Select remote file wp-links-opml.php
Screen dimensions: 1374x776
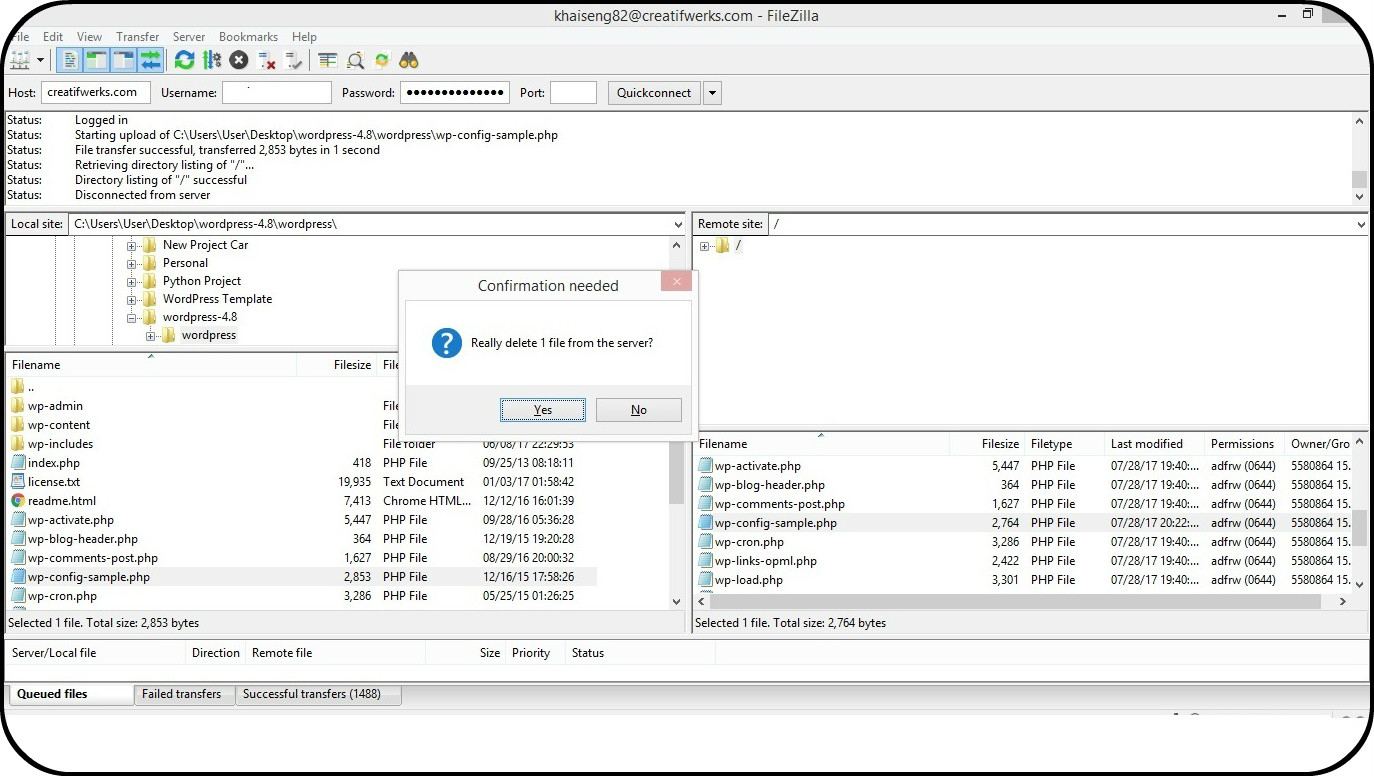click(x=766, y=561)
